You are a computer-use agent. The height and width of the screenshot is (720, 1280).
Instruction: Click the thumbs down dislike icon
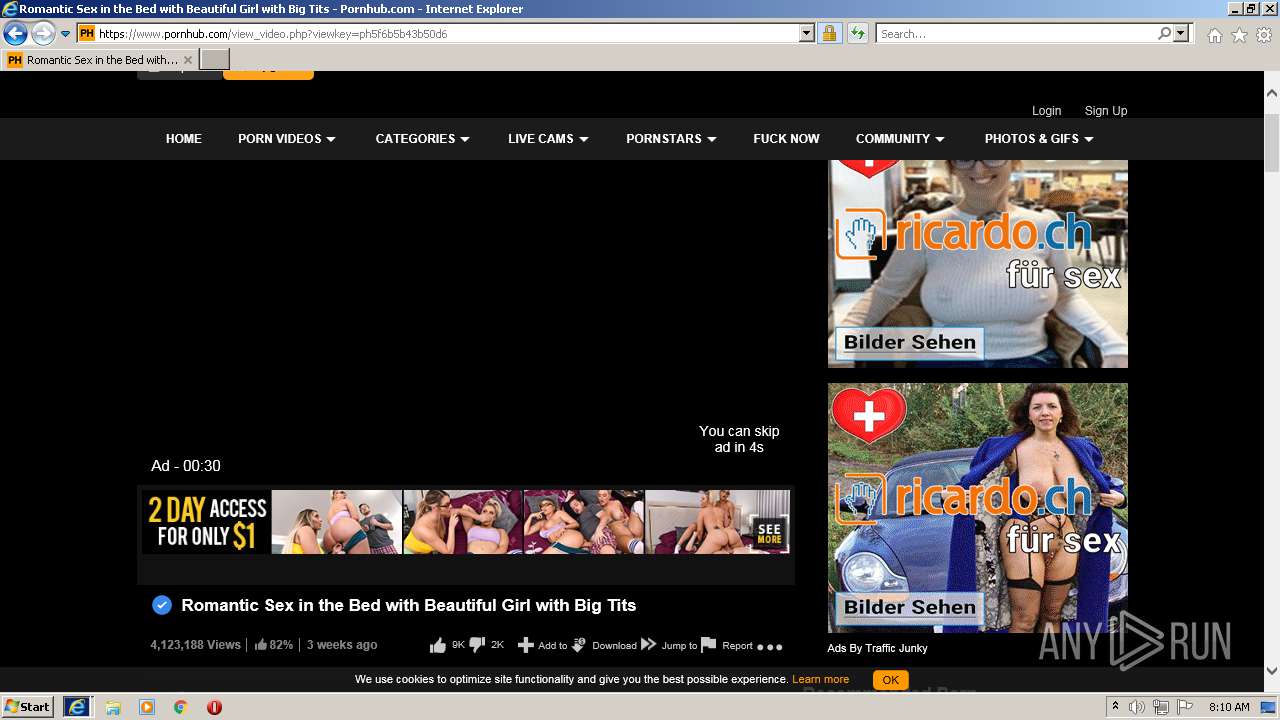[x=478, y=646]
